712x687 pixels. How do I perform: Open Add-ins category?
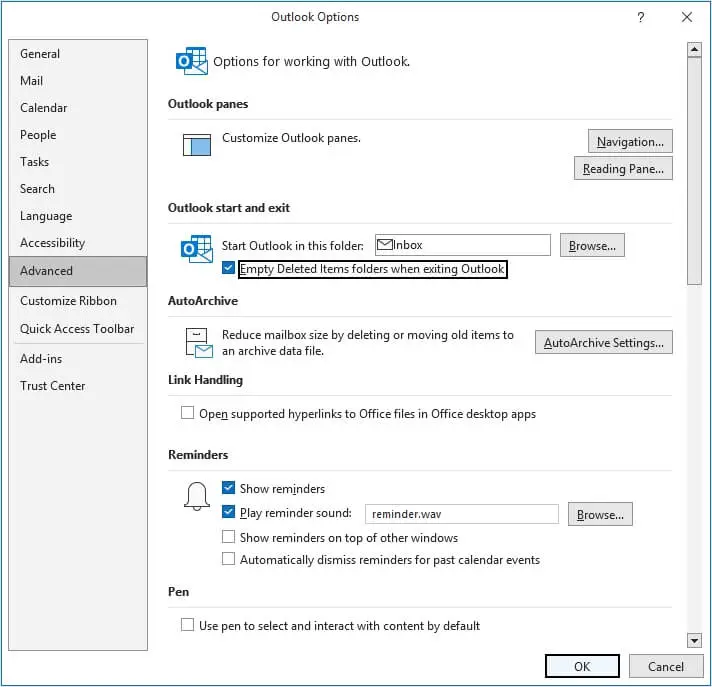pos(78,359)
